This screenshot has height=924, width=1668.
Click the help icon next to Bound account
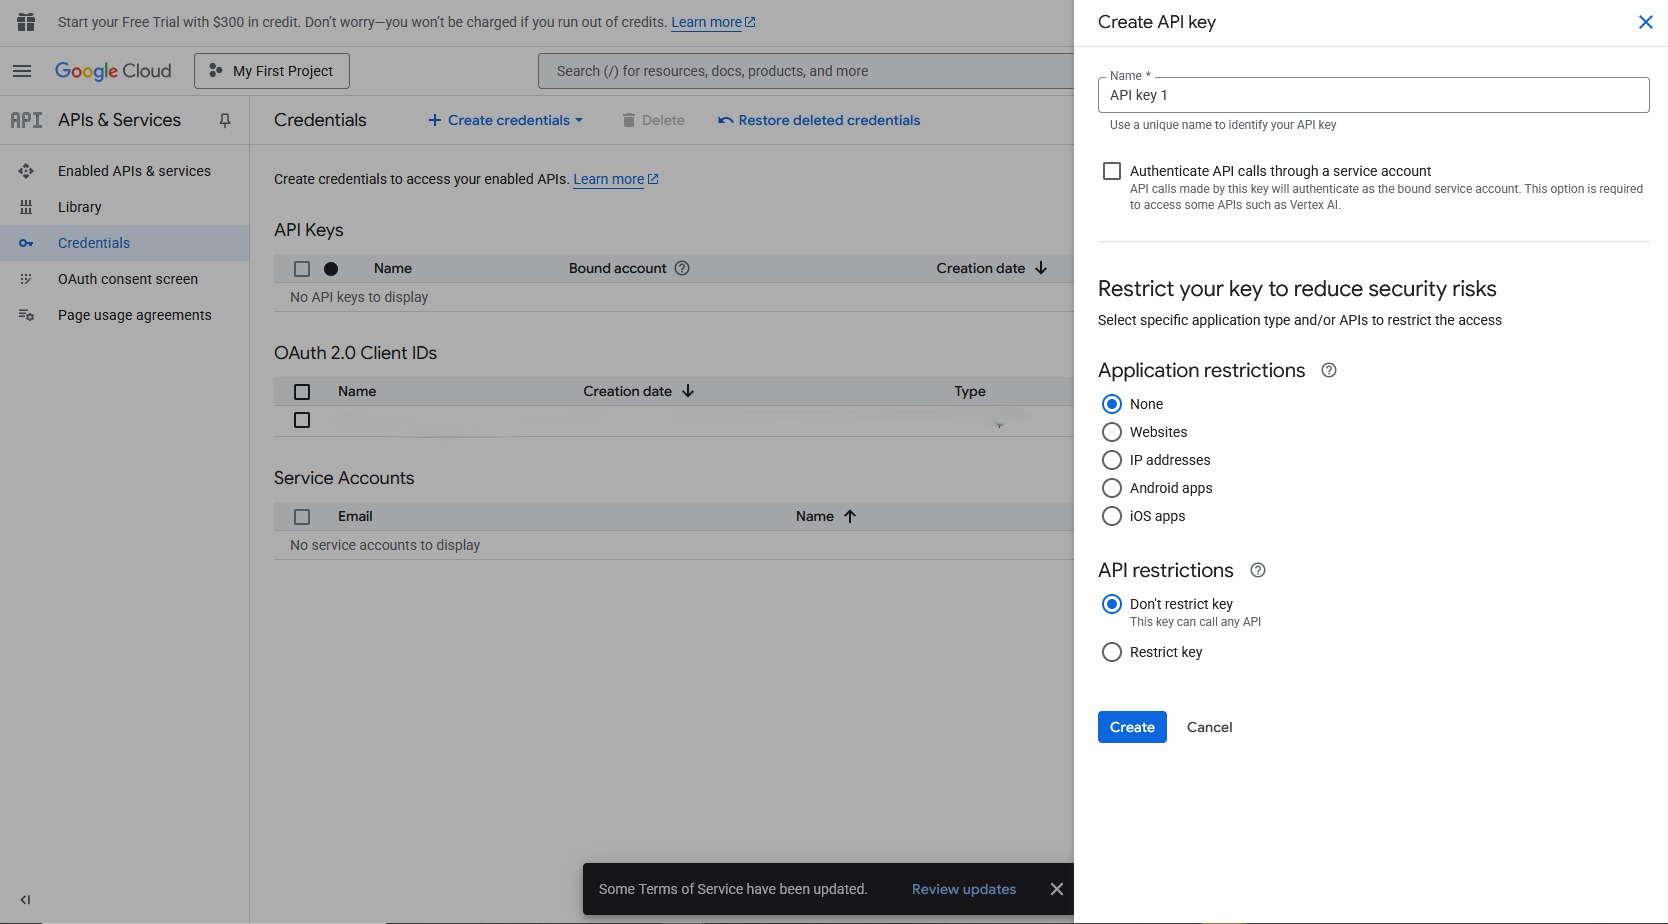pyautogui.click(x=682, y=268)
